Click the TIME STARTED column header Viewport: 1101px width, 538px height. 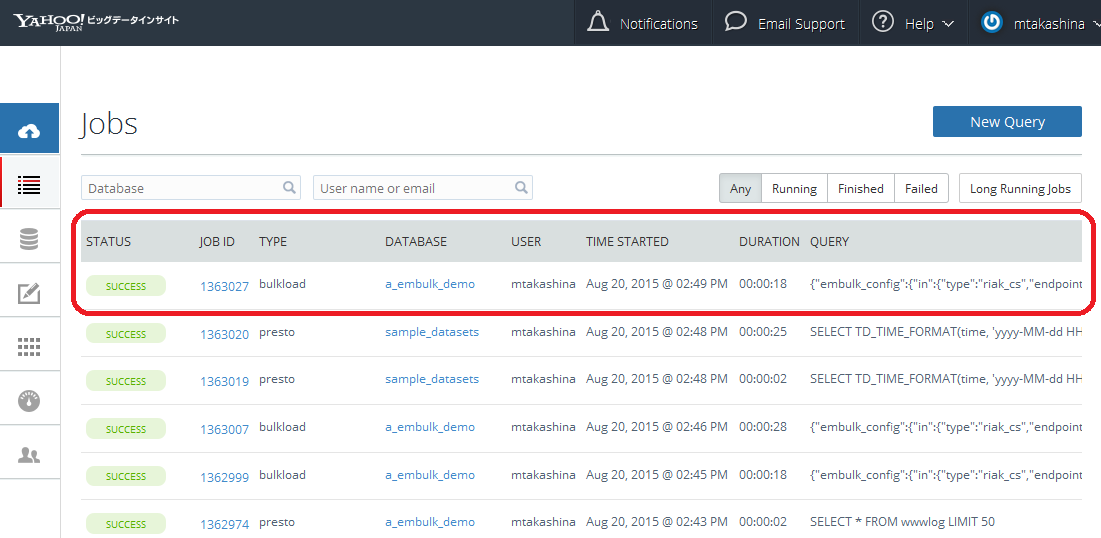[x=627, y=242]
